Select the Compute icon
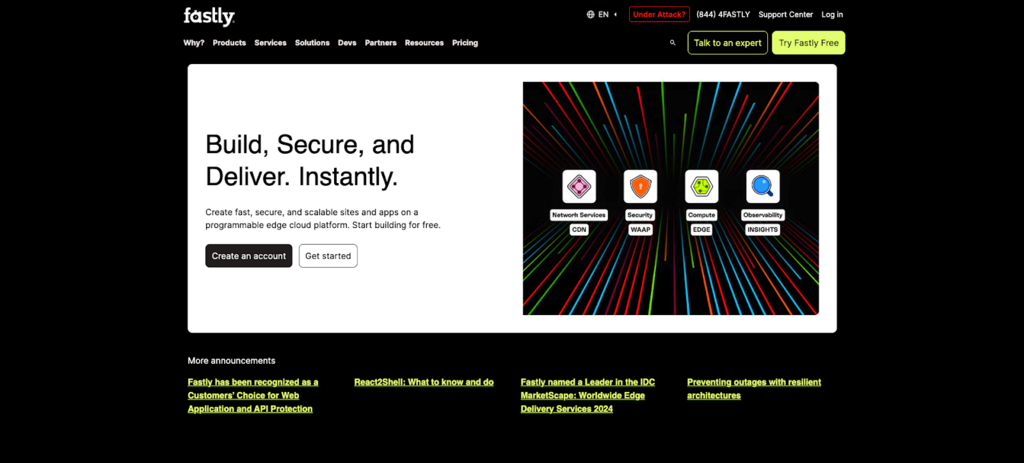 click(x=701, y=187)
